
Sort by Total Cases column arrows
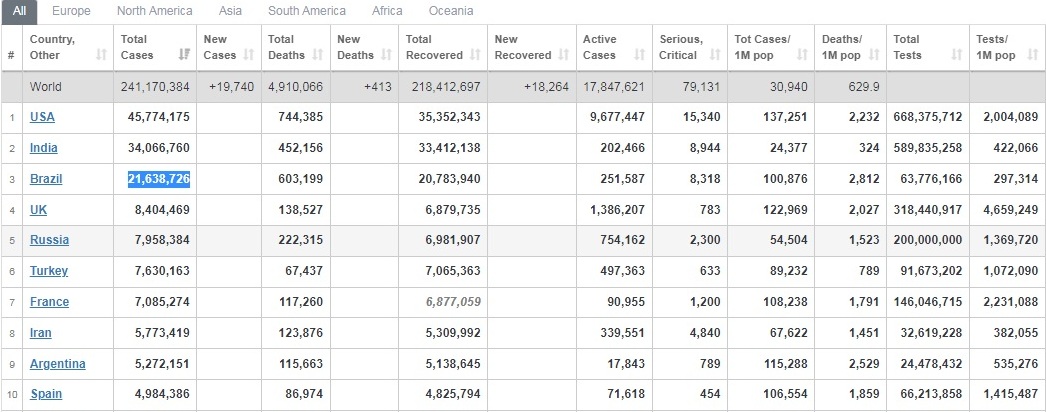tap(184, 55)
